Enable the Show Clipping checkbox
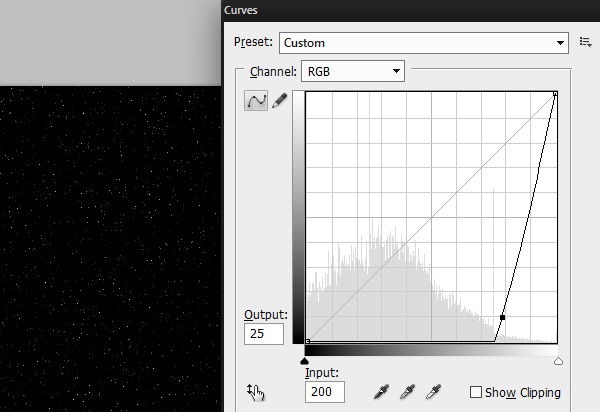The width and height of the screenshot is (600, 412). click(476, 392)
